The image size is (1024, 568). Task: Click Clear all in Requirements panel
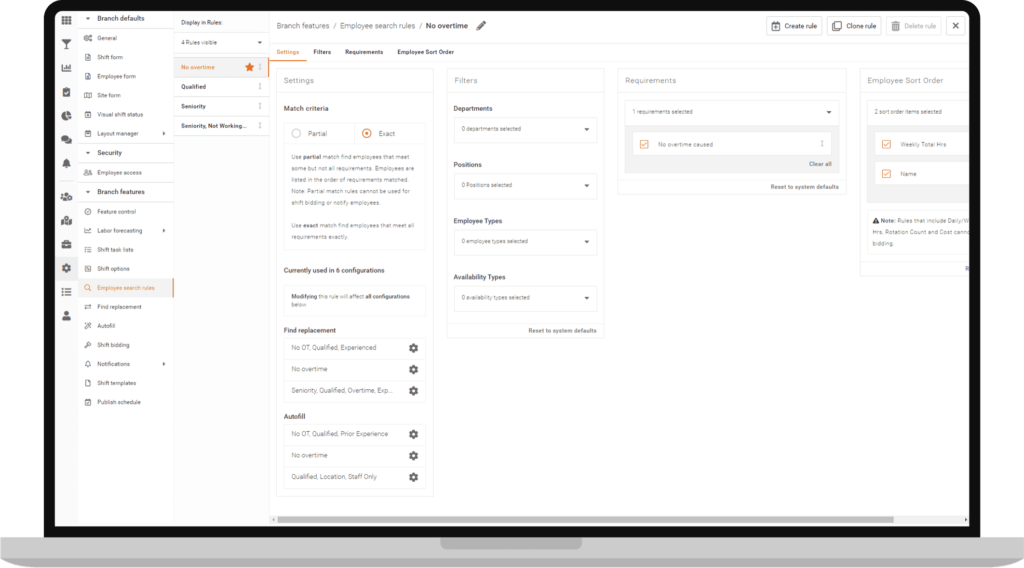click(x=820, y=164)
